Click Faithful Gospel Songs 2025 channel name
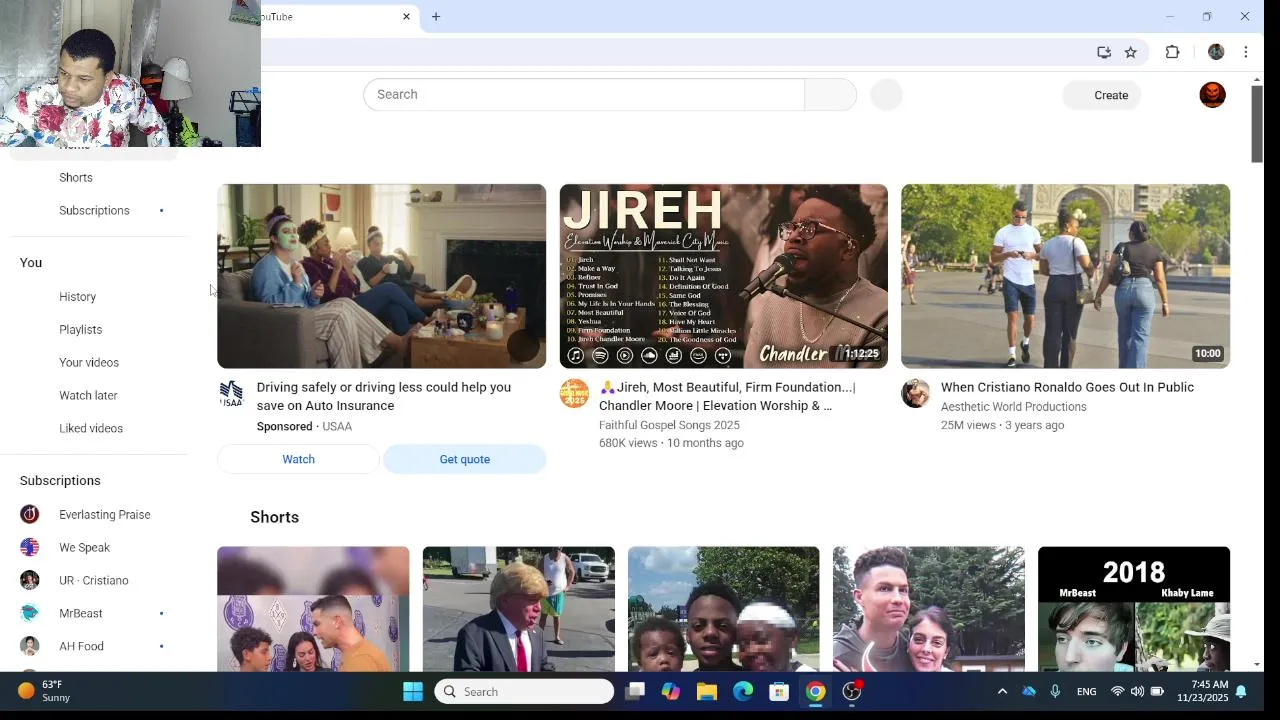The image size is (1280, 720). tap(669, 425)
